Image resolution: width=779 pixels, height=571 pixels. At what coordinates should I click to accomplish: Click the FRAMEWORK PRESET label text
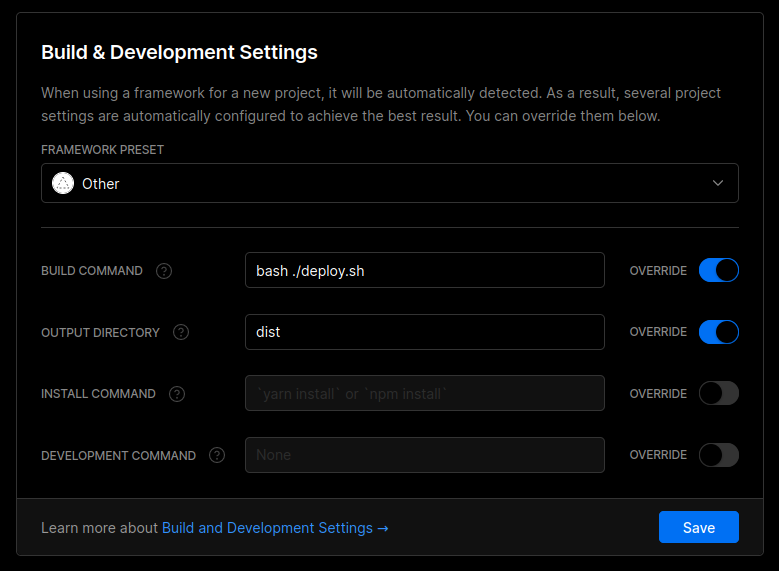102,150
